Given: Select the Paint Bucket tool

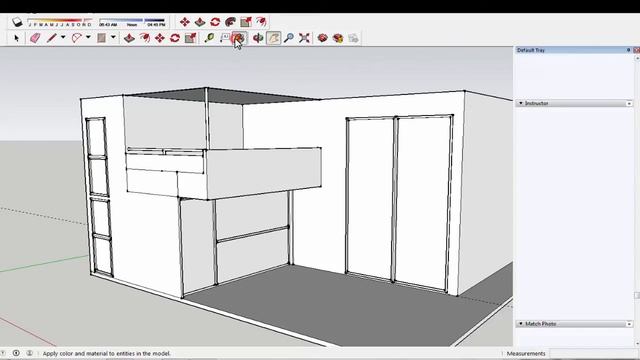Looking at the screenshot, I should (239, 38).
